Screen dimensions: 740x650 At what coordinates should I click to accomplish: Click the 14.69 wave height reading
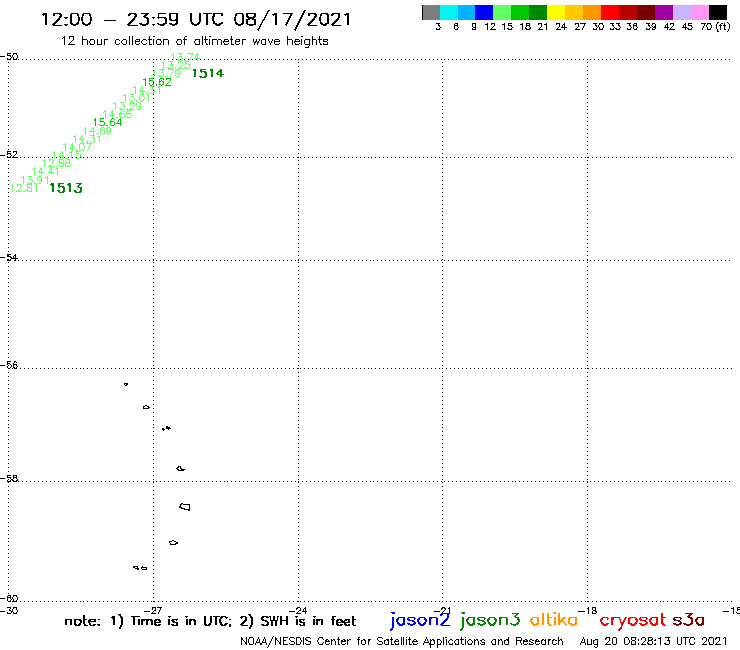97,131
